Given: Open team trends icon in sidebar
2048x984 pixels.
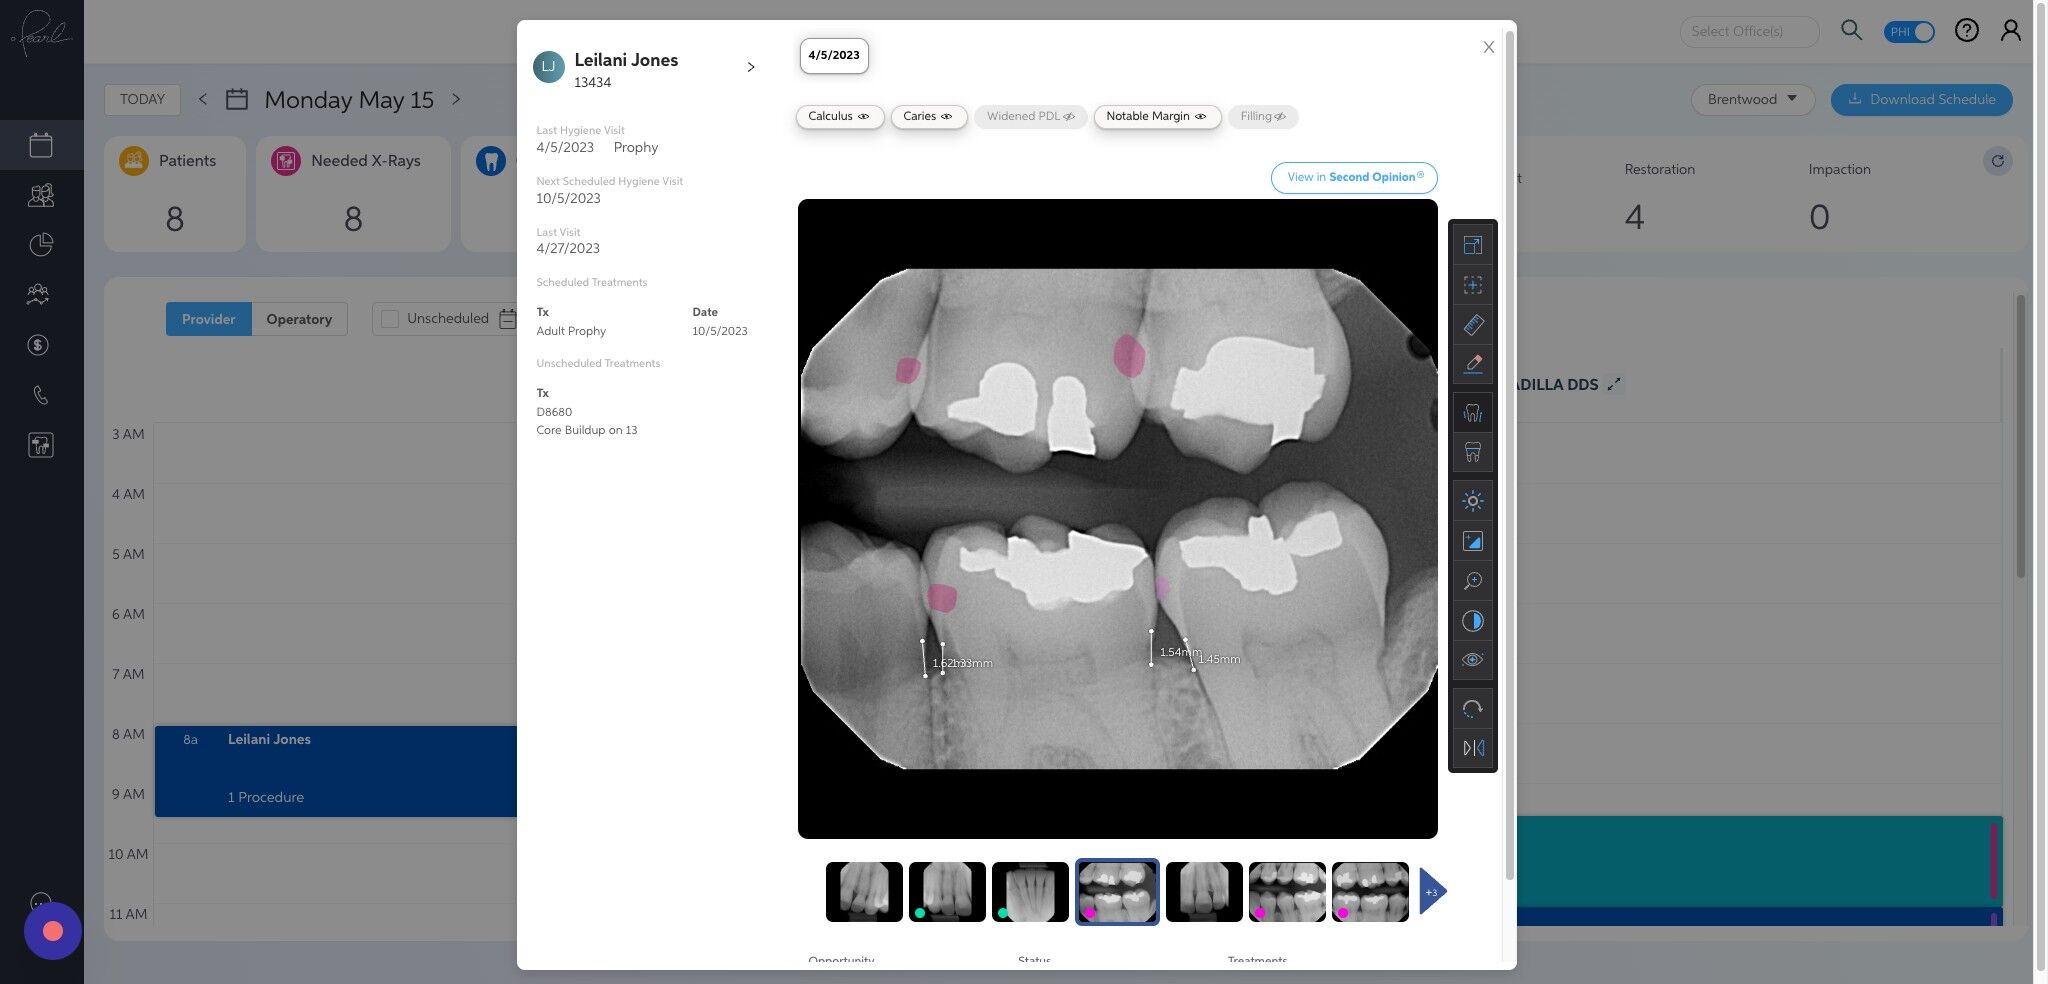Looking at the screenshot, I should (x=38, y=295).
